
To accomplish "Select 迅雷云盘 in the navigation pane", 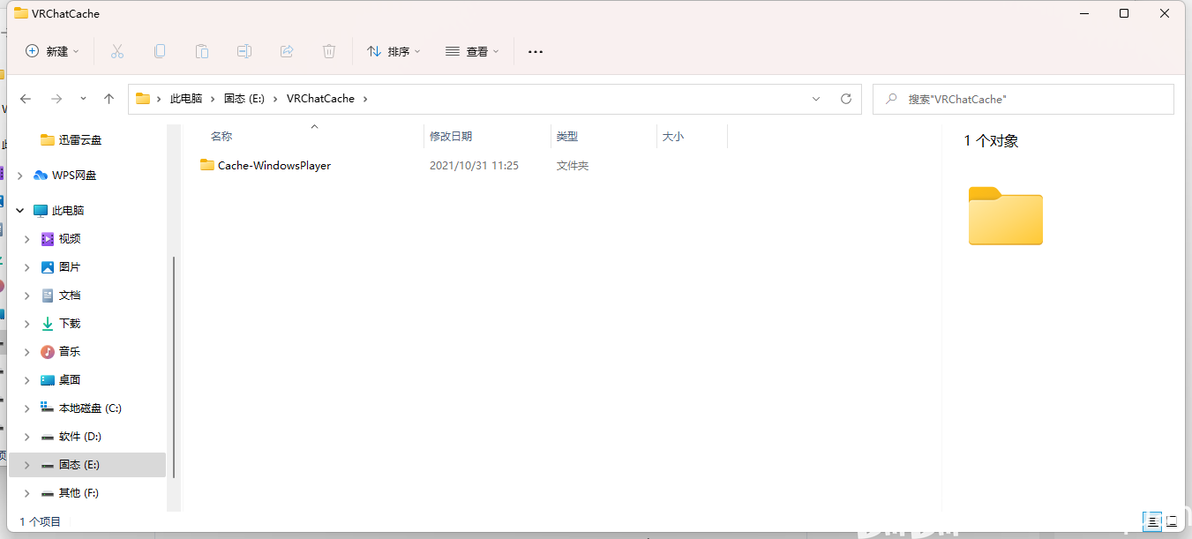I will 71,140.
